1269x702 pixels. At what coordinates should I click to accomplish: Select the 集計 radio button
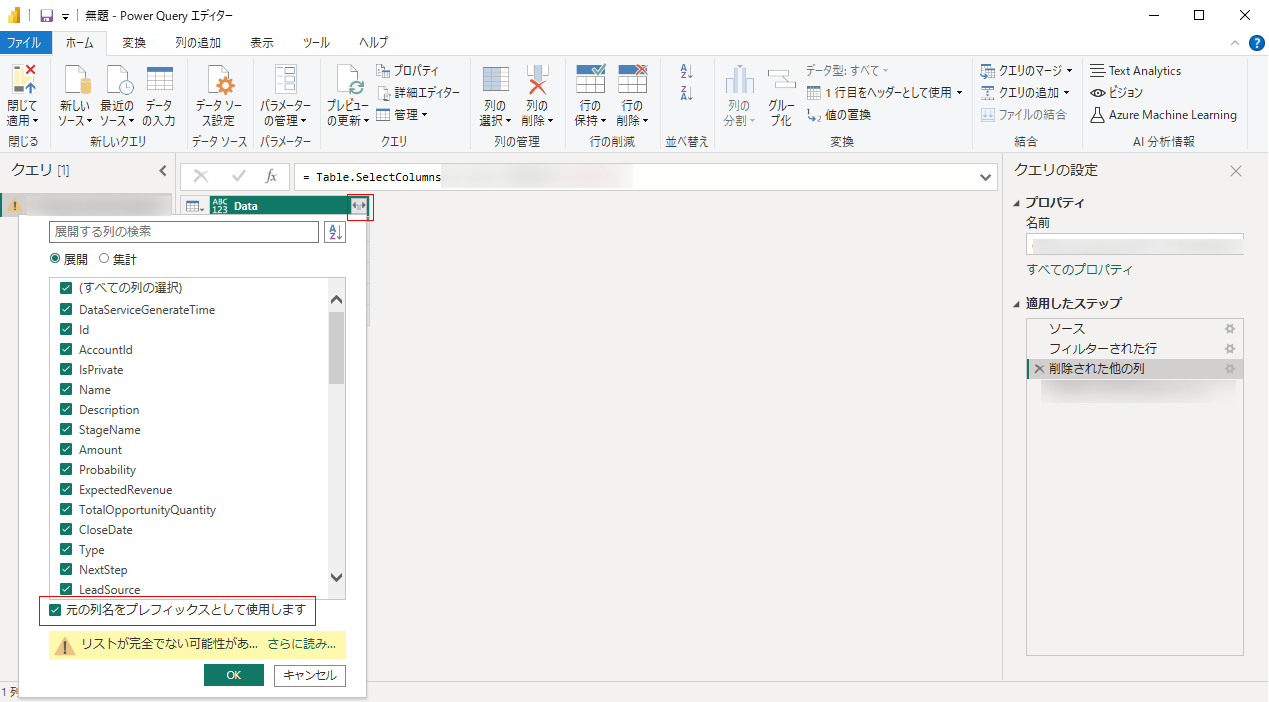(x=104, y=257)
